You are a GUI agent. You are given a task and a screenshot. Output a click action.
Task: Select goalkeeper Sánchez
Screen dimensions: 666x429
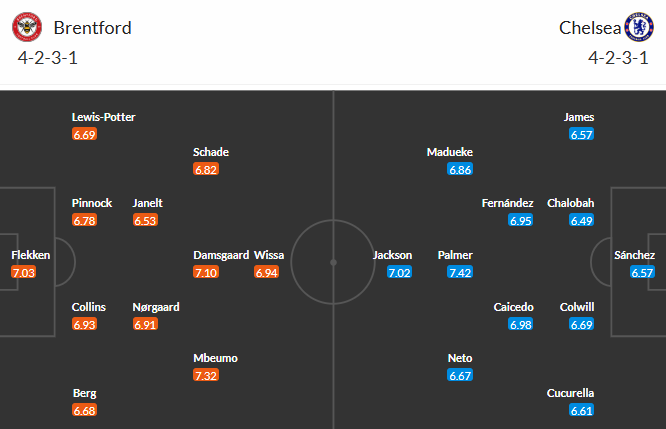(x=634, y=255)
